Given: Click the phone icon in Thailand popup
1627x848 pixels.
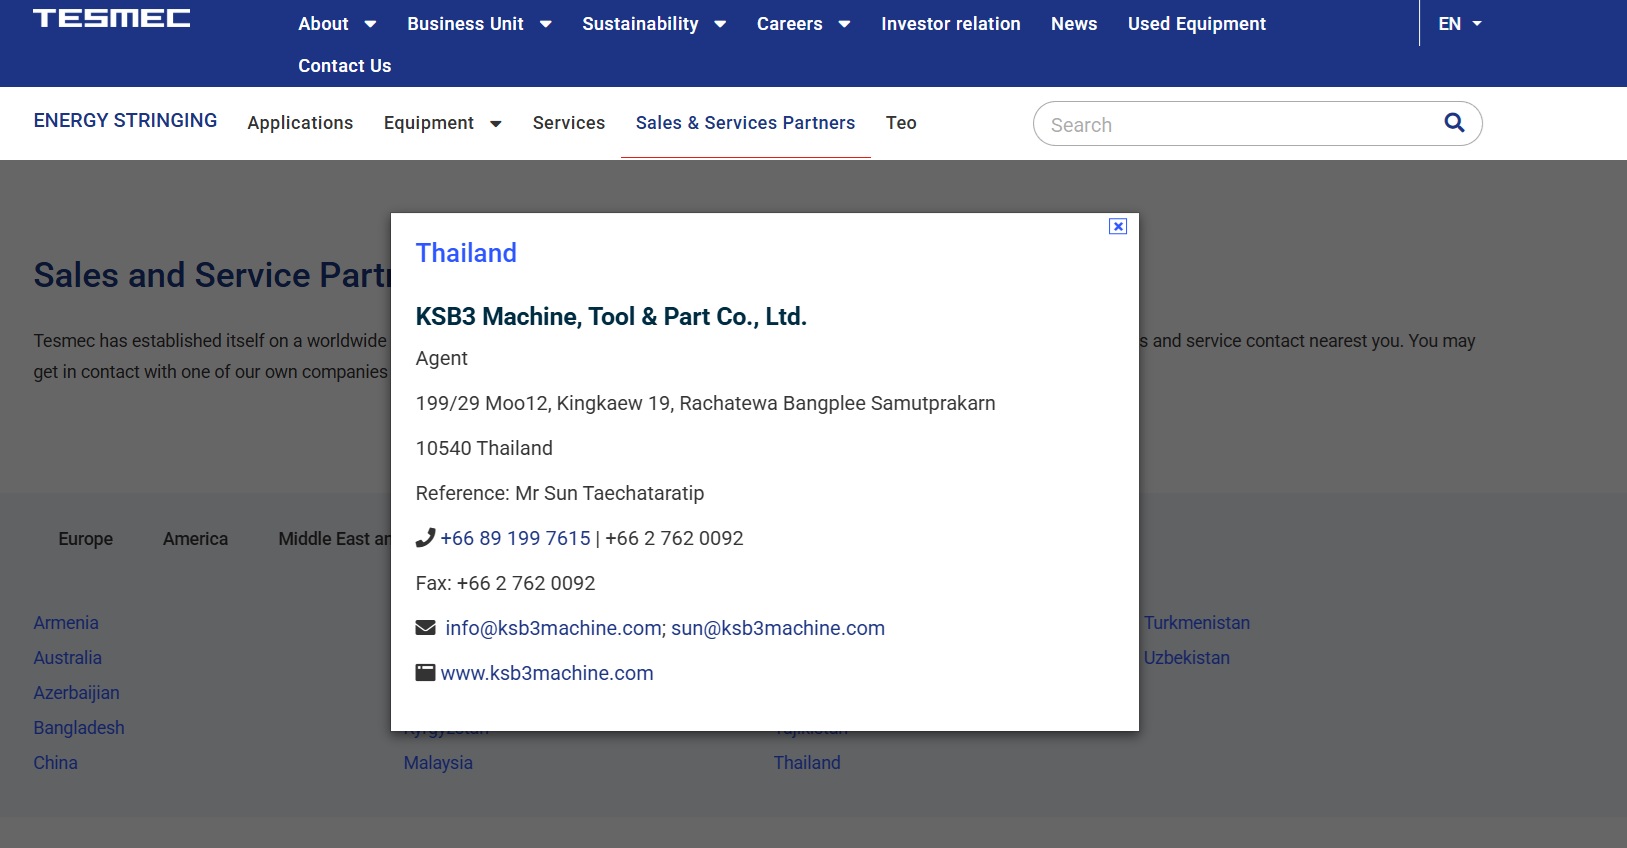Looking at the screenshot, I should (425, 538).
